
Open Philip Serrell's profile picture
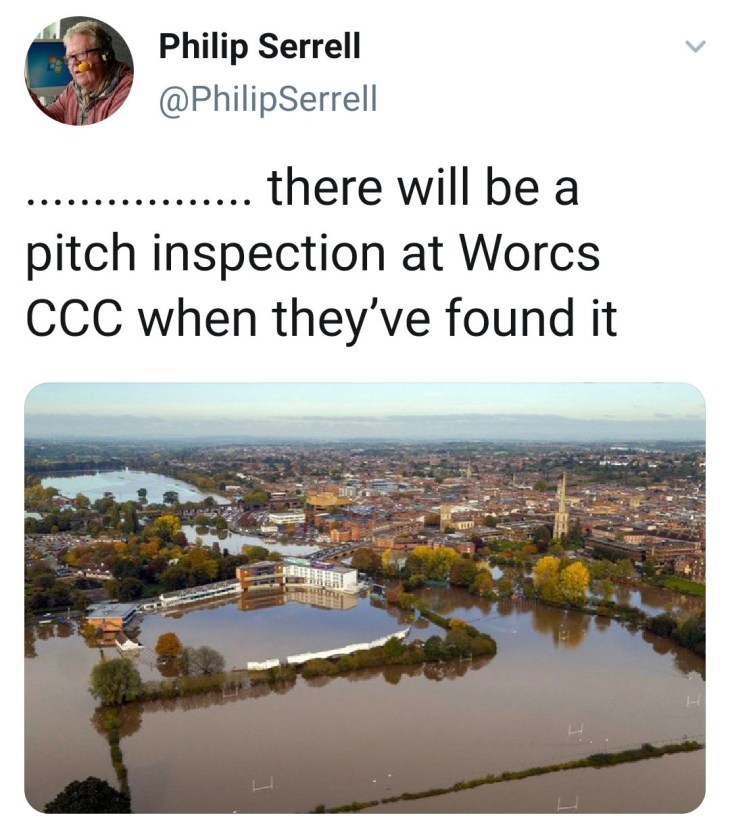tap(78, 71)
